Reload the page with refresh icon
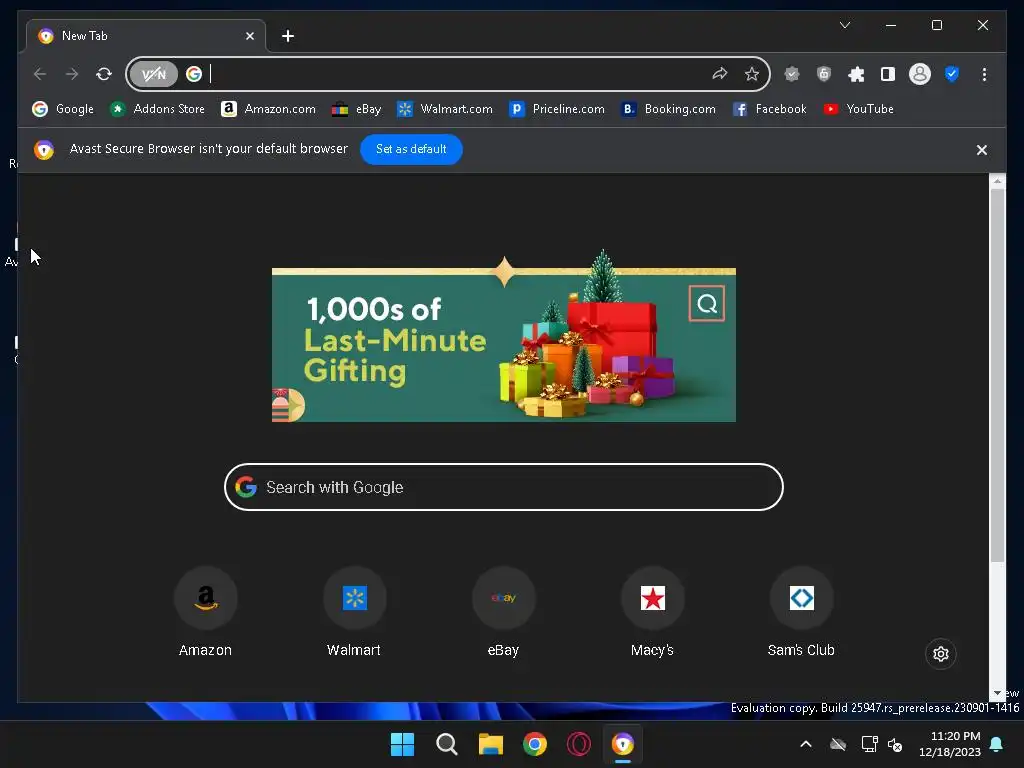 pos(104,74)
